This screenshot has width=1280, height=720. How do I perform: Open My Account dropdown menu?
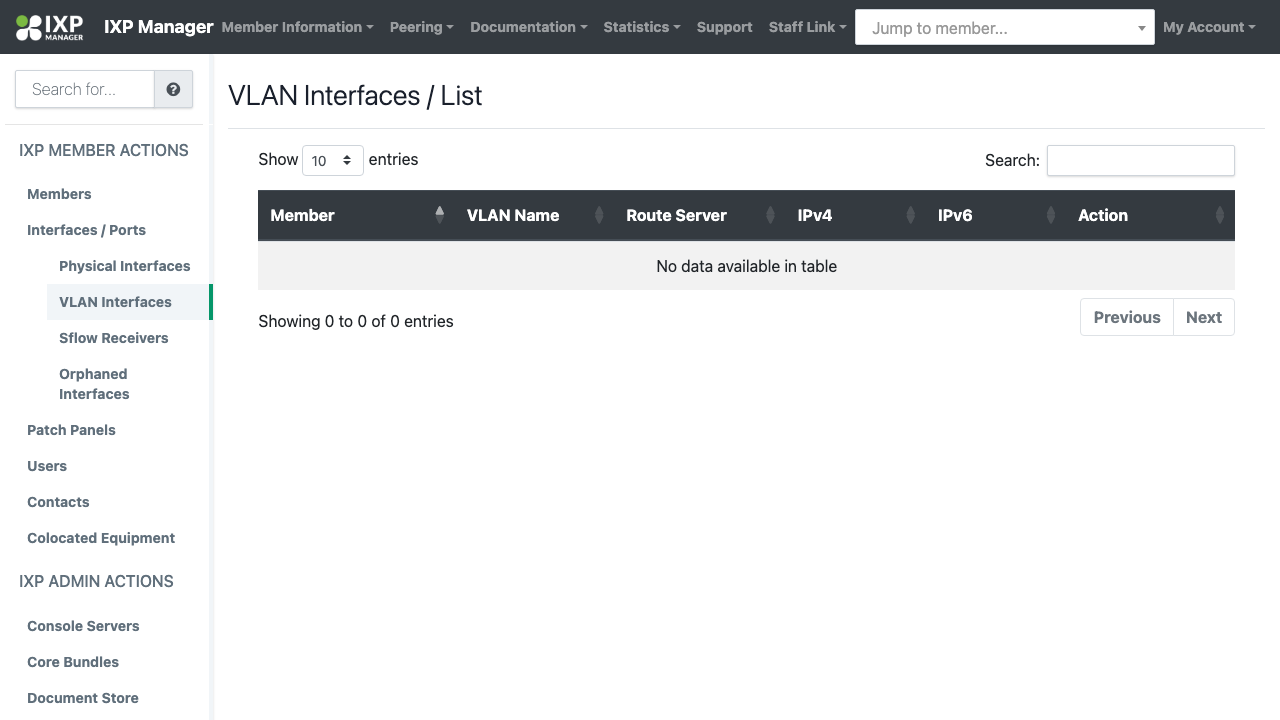pyautogui.click(x=1209, y=27)
